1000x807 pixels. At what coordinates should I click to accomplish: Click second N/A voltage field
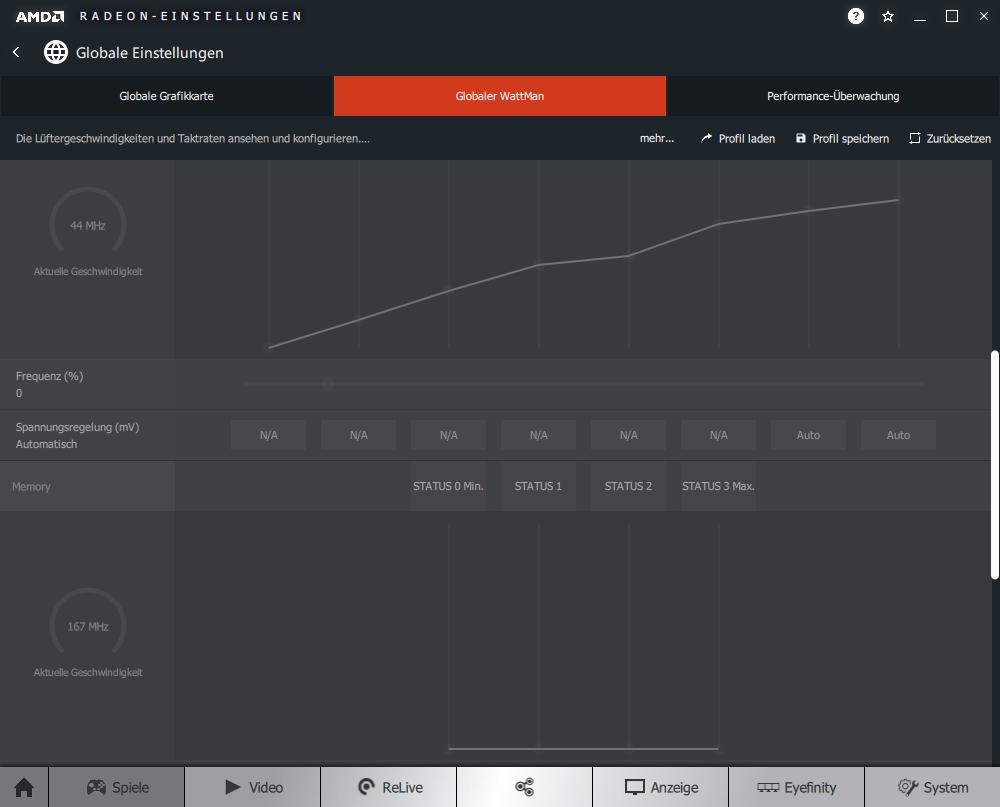click(358, 435)
